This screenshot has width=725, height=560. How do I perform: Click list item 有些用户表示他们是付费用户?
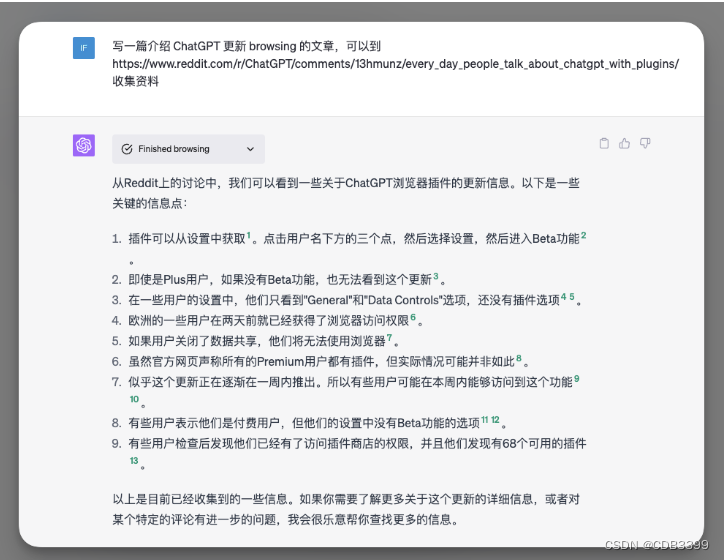[x=318, y=423]
